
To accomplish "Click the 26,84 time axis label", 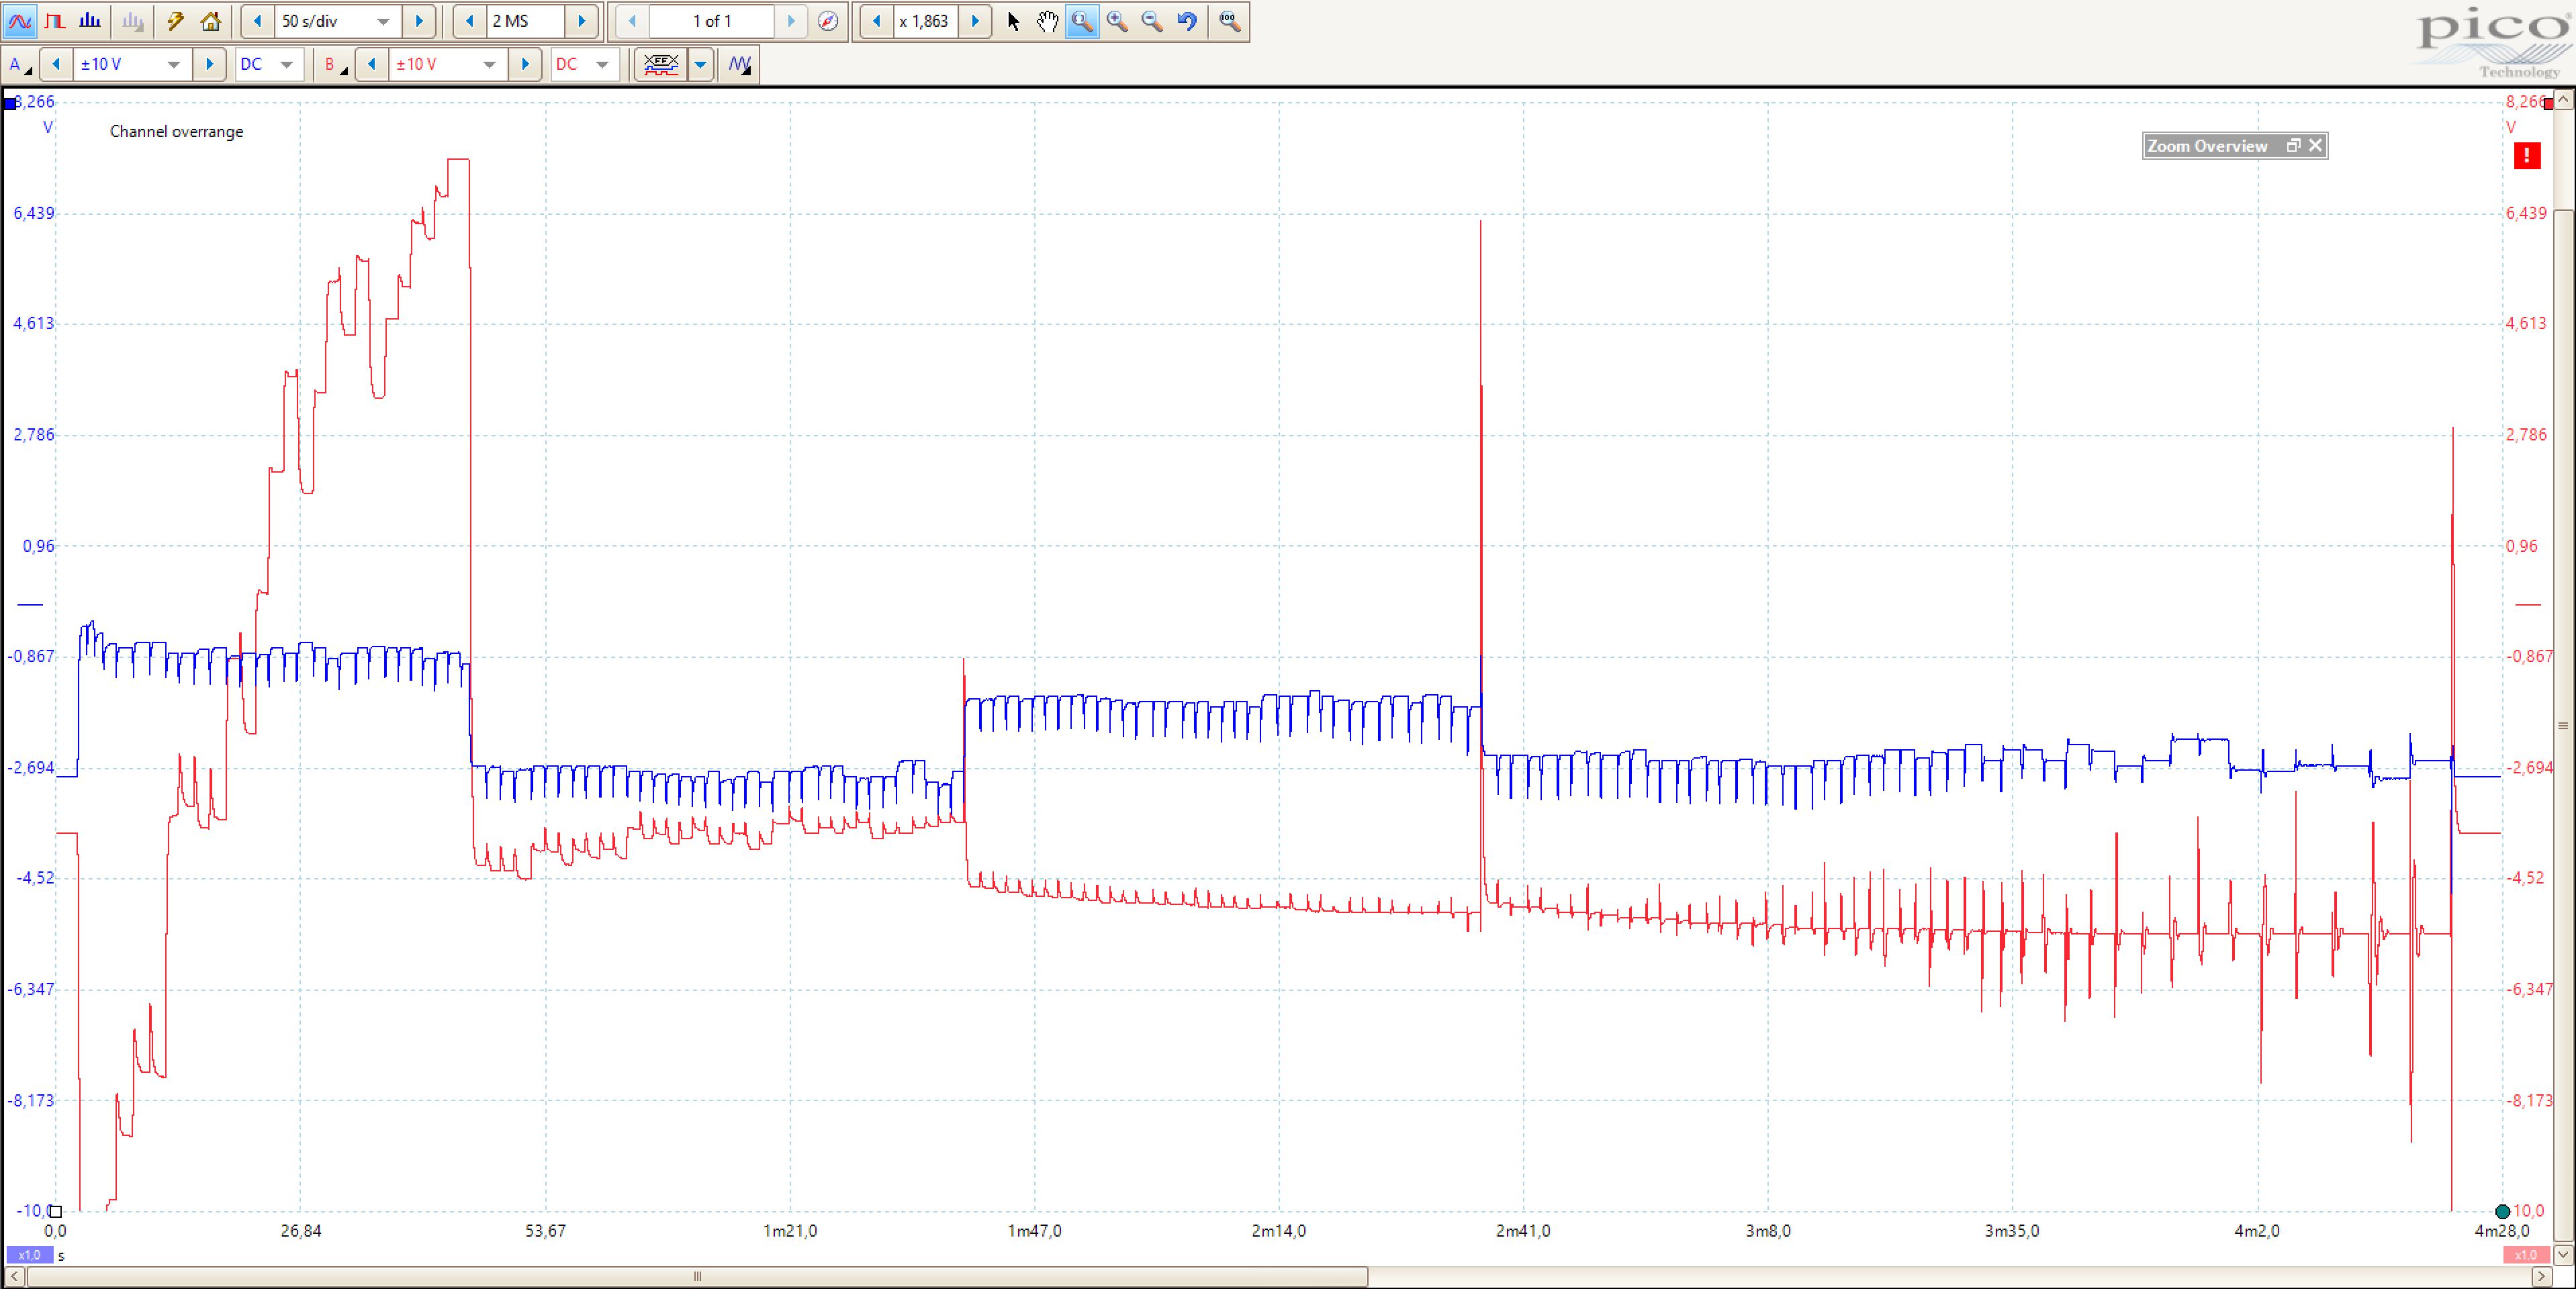I will [x=301, y=1231].
